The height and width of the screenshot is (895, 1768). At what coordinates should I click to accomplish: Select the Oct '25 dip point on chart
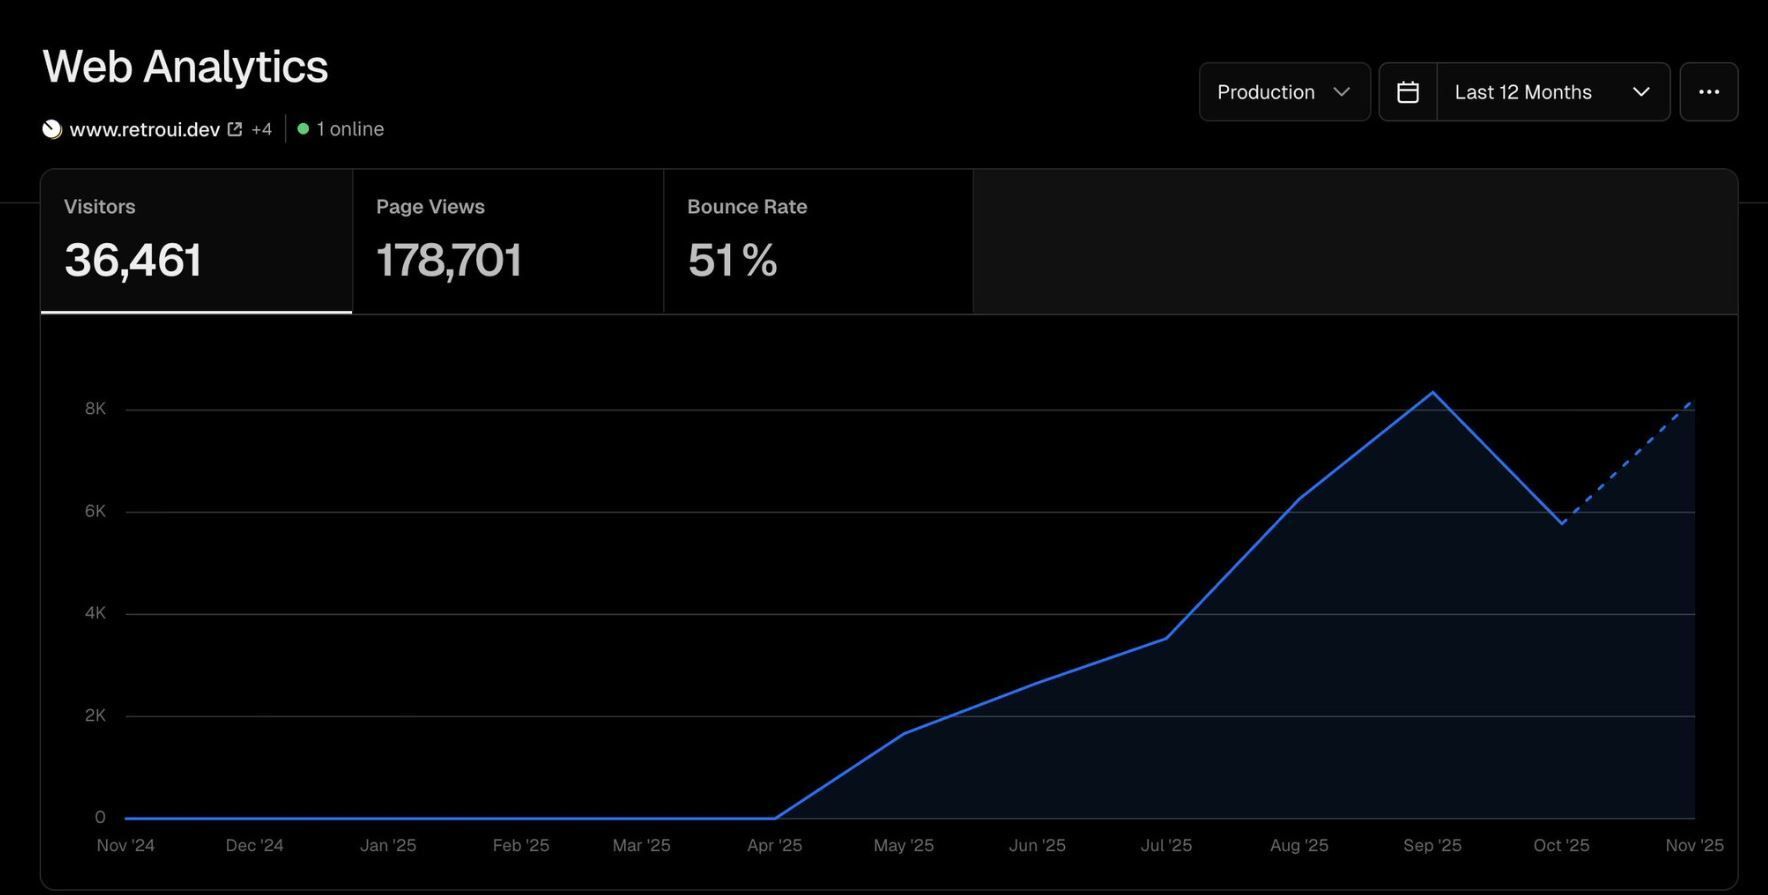(1562, 523)
